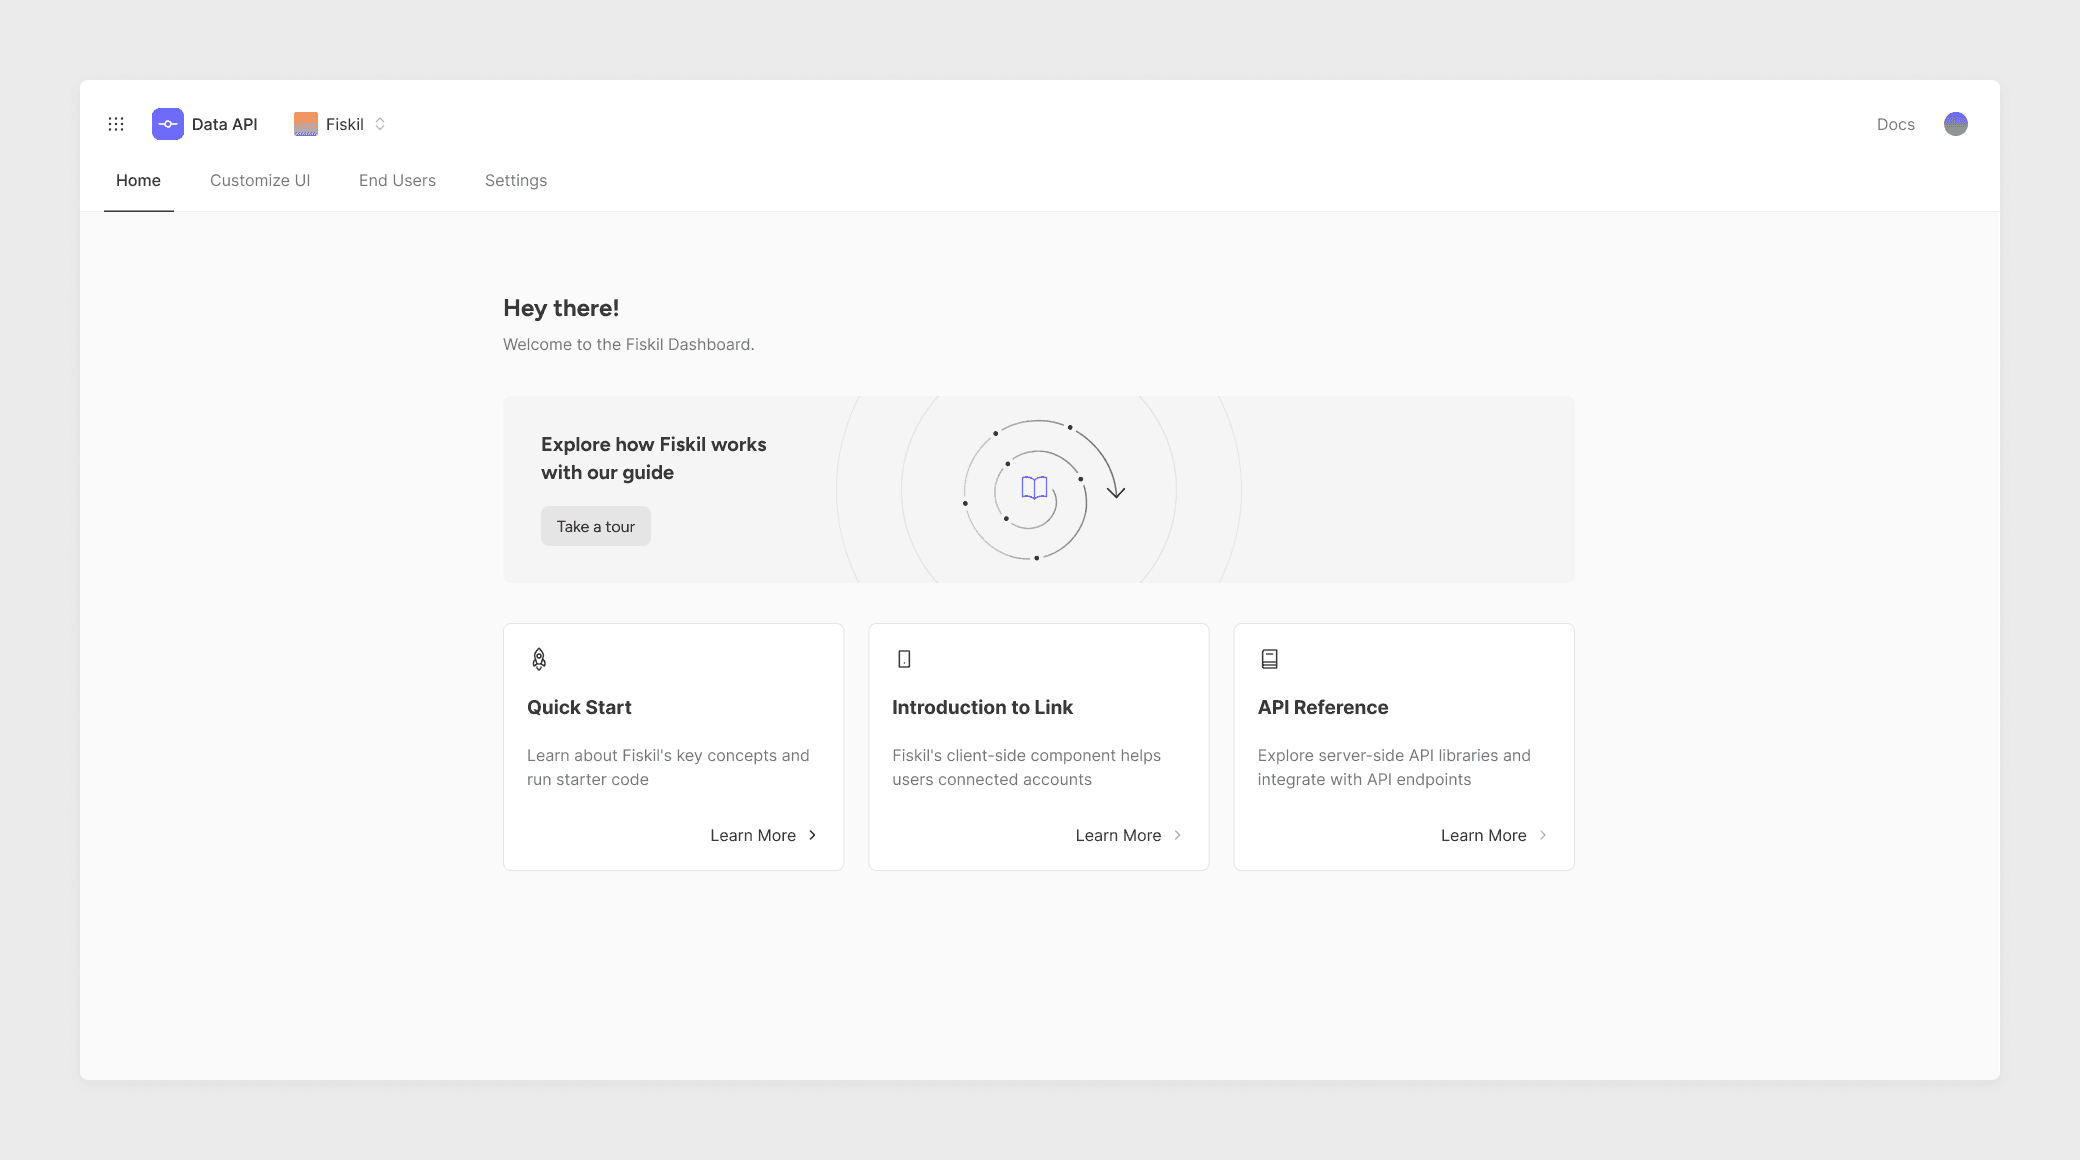The image size is (2080, 1160).
Task: Click the rocket icon on Quick Start
Action: click(x=539, y=659)
